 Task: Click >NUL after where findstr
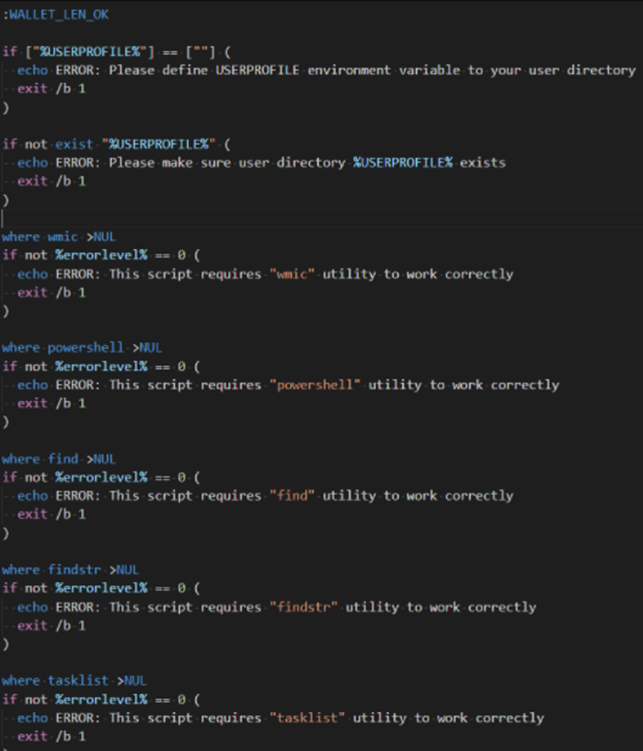tap(124, 569)
